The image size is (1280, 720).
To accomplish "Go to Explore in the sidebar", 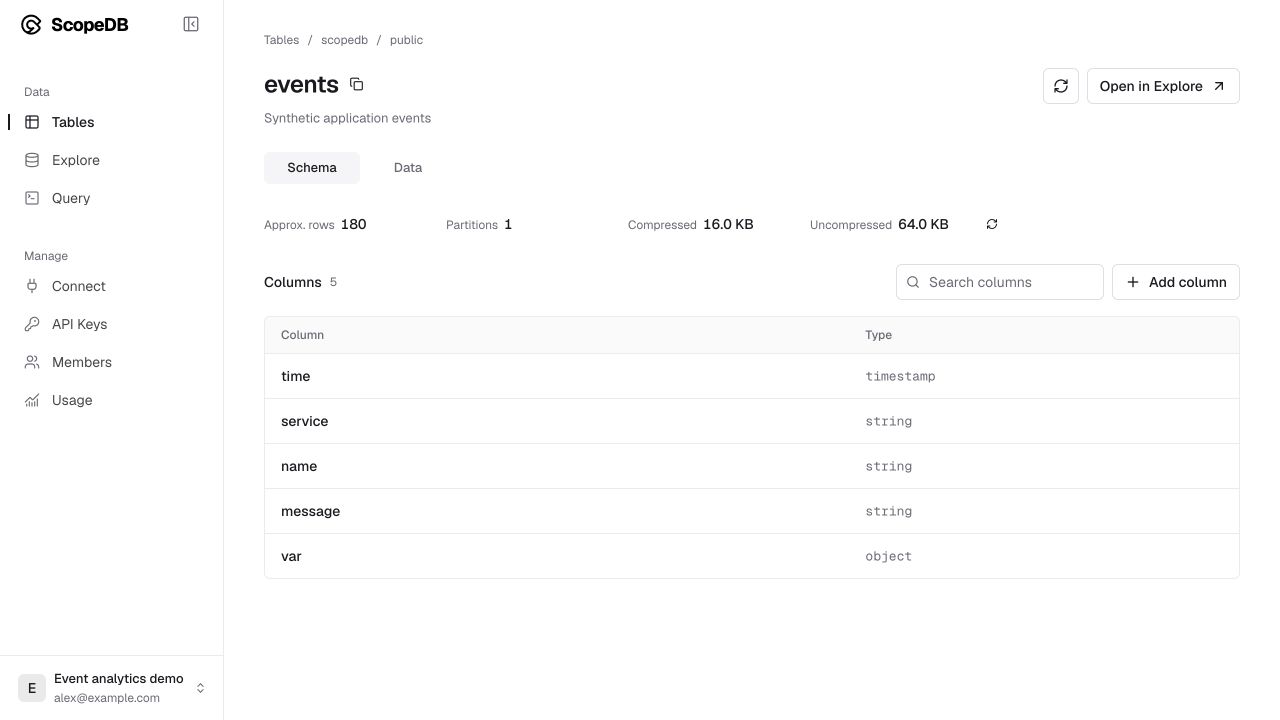I will click(x=111, y=160).
